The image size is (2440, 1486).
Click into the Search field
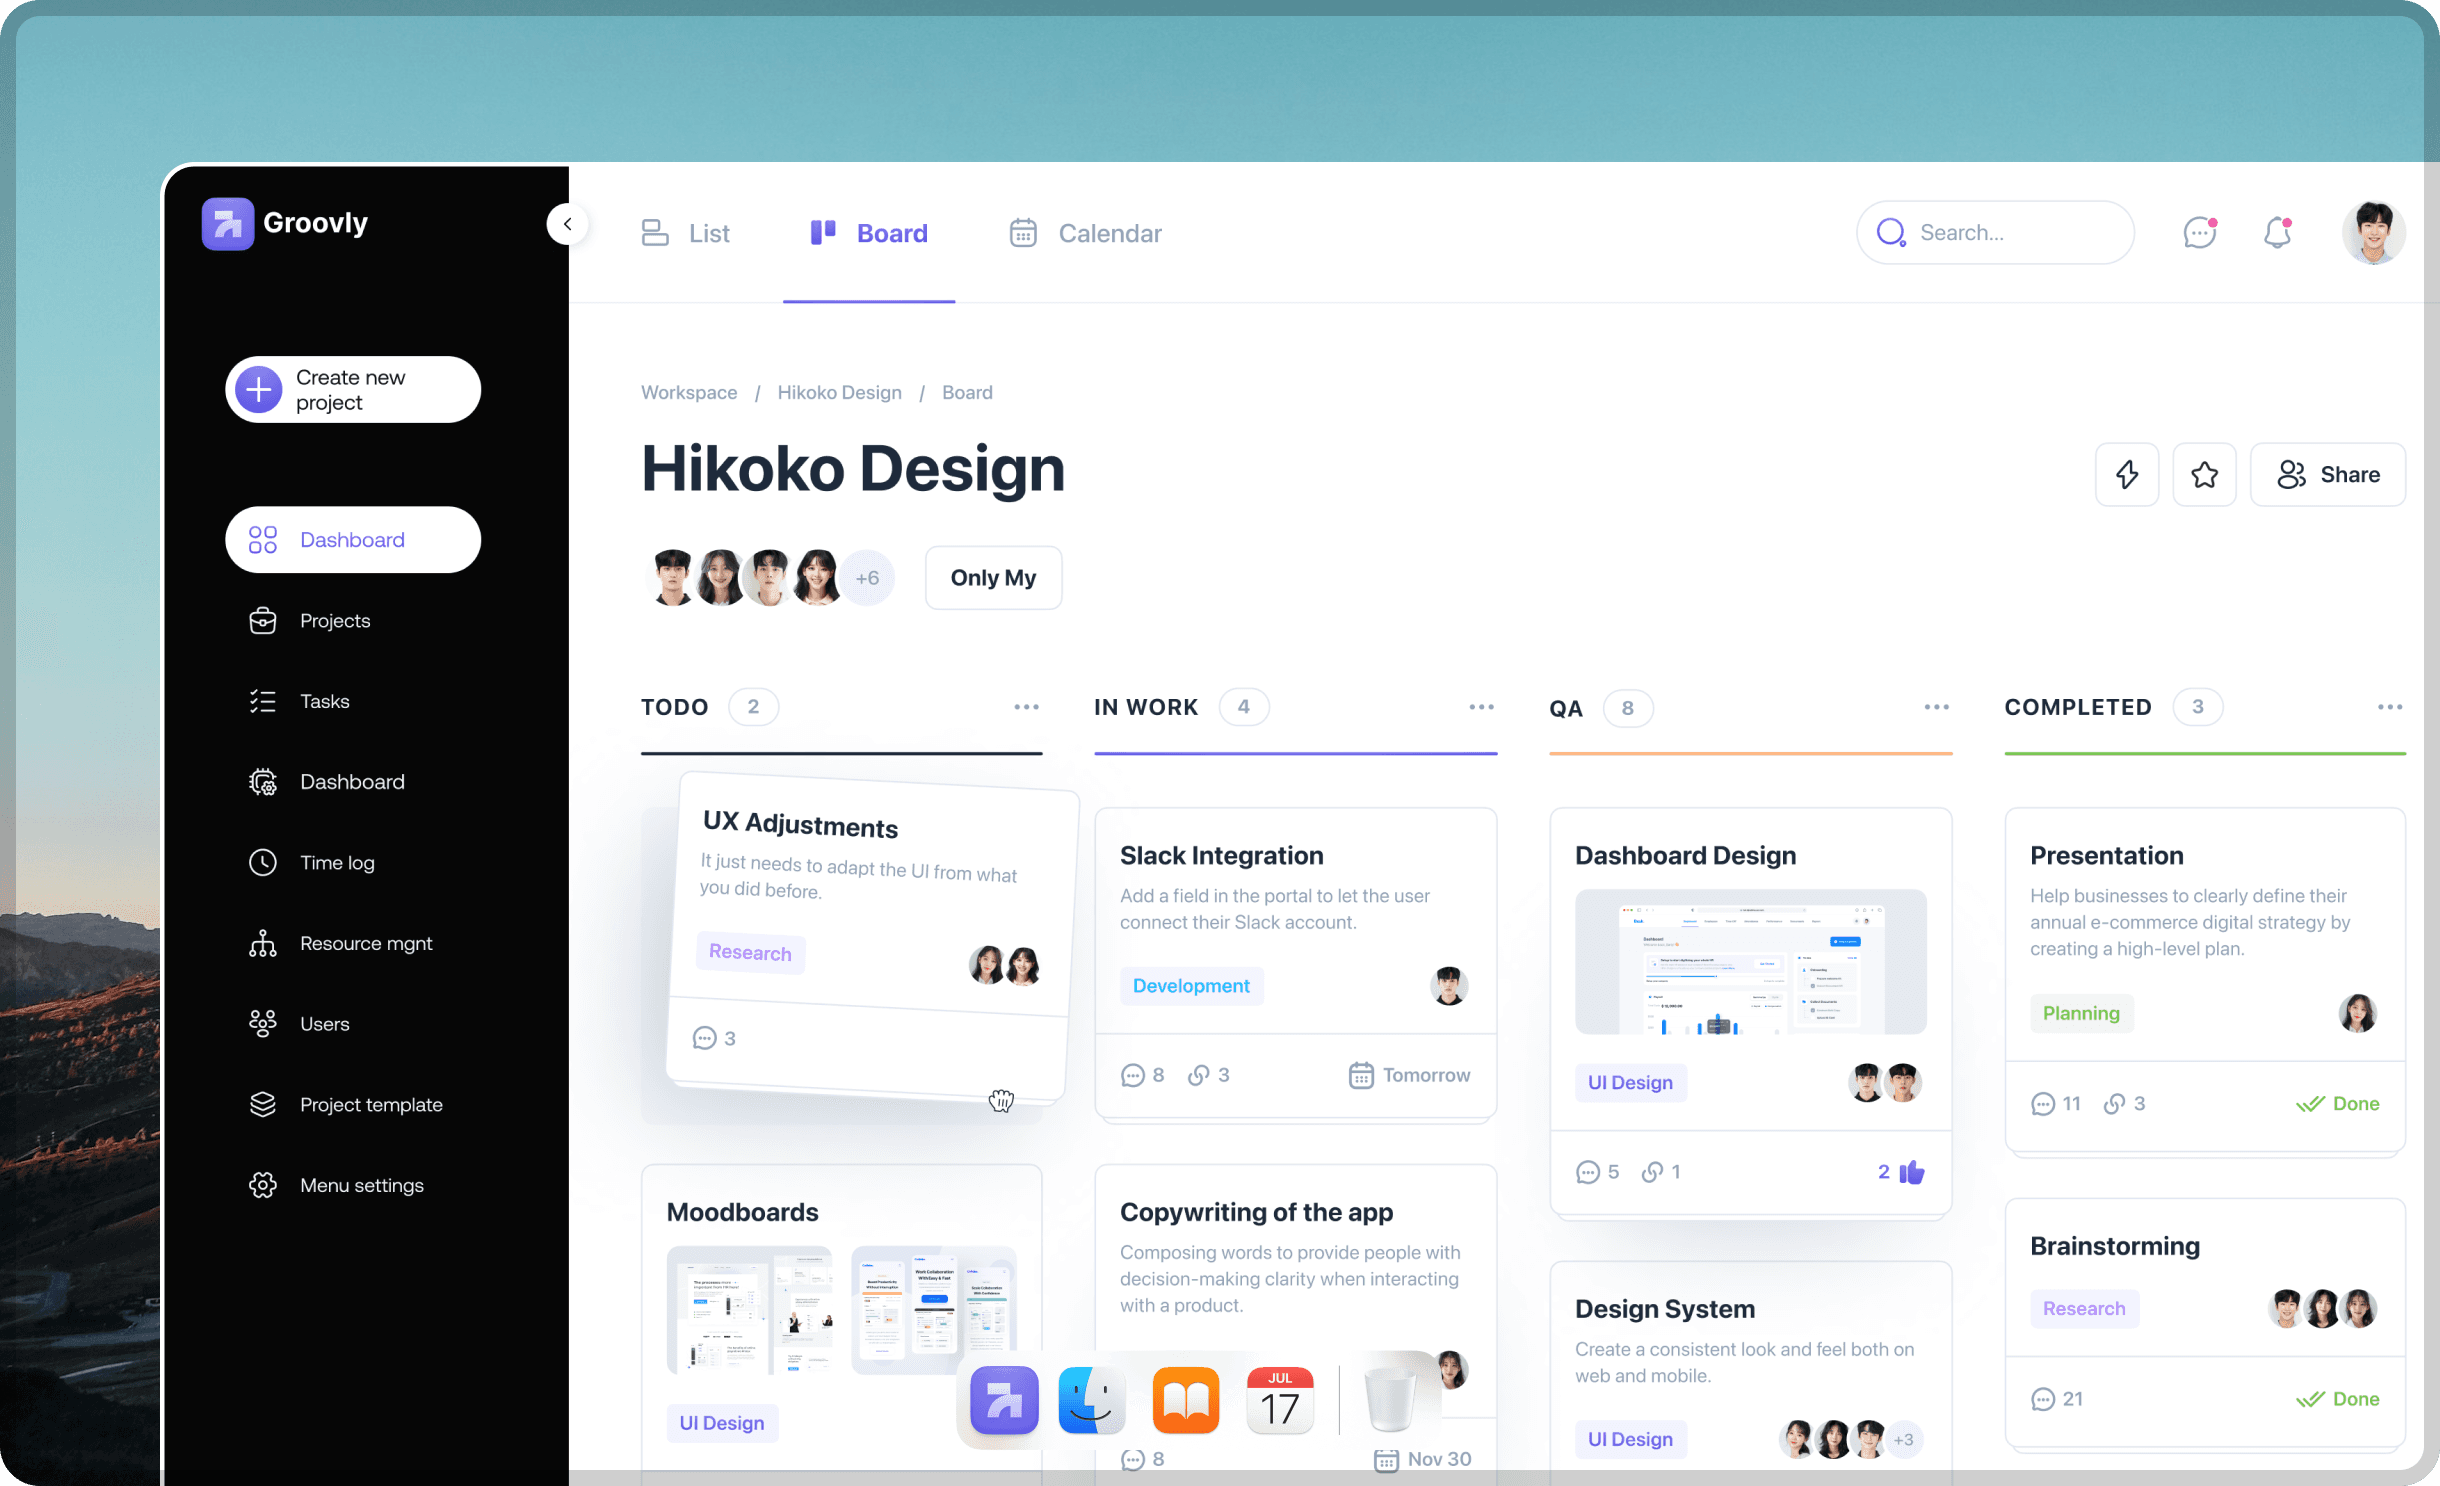[x=1996, y=233]
